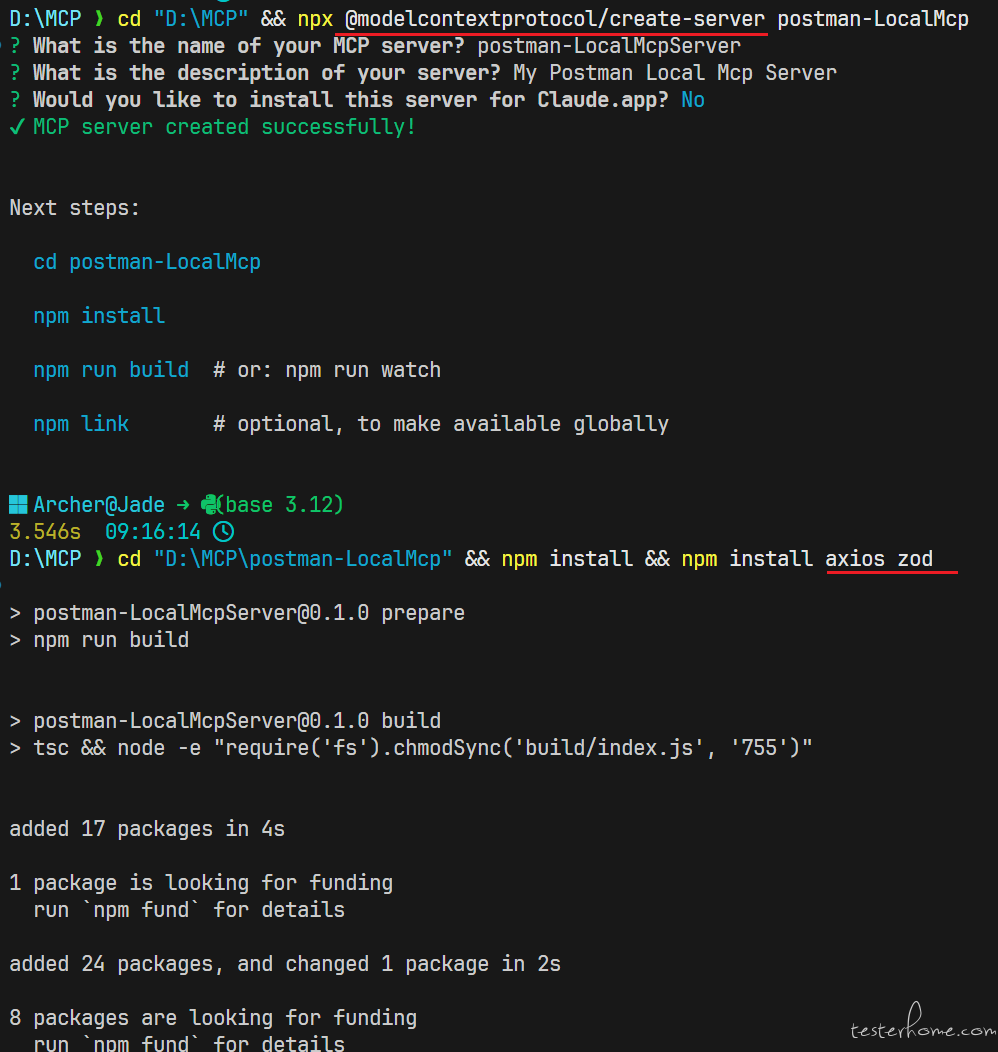Click the blue 'npm install' next step
Viewport: 998px width, 1052px height.
[99, 315]
